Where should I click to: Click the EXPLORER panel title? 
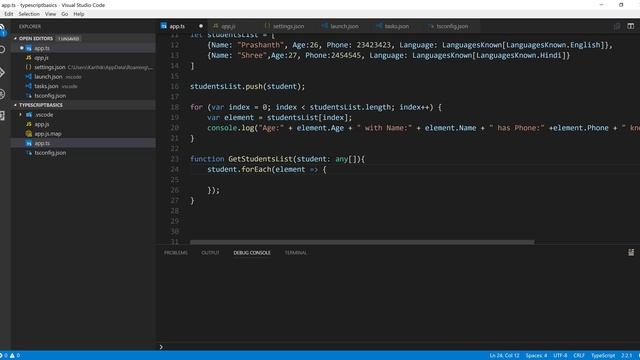[x=30, y=27]
